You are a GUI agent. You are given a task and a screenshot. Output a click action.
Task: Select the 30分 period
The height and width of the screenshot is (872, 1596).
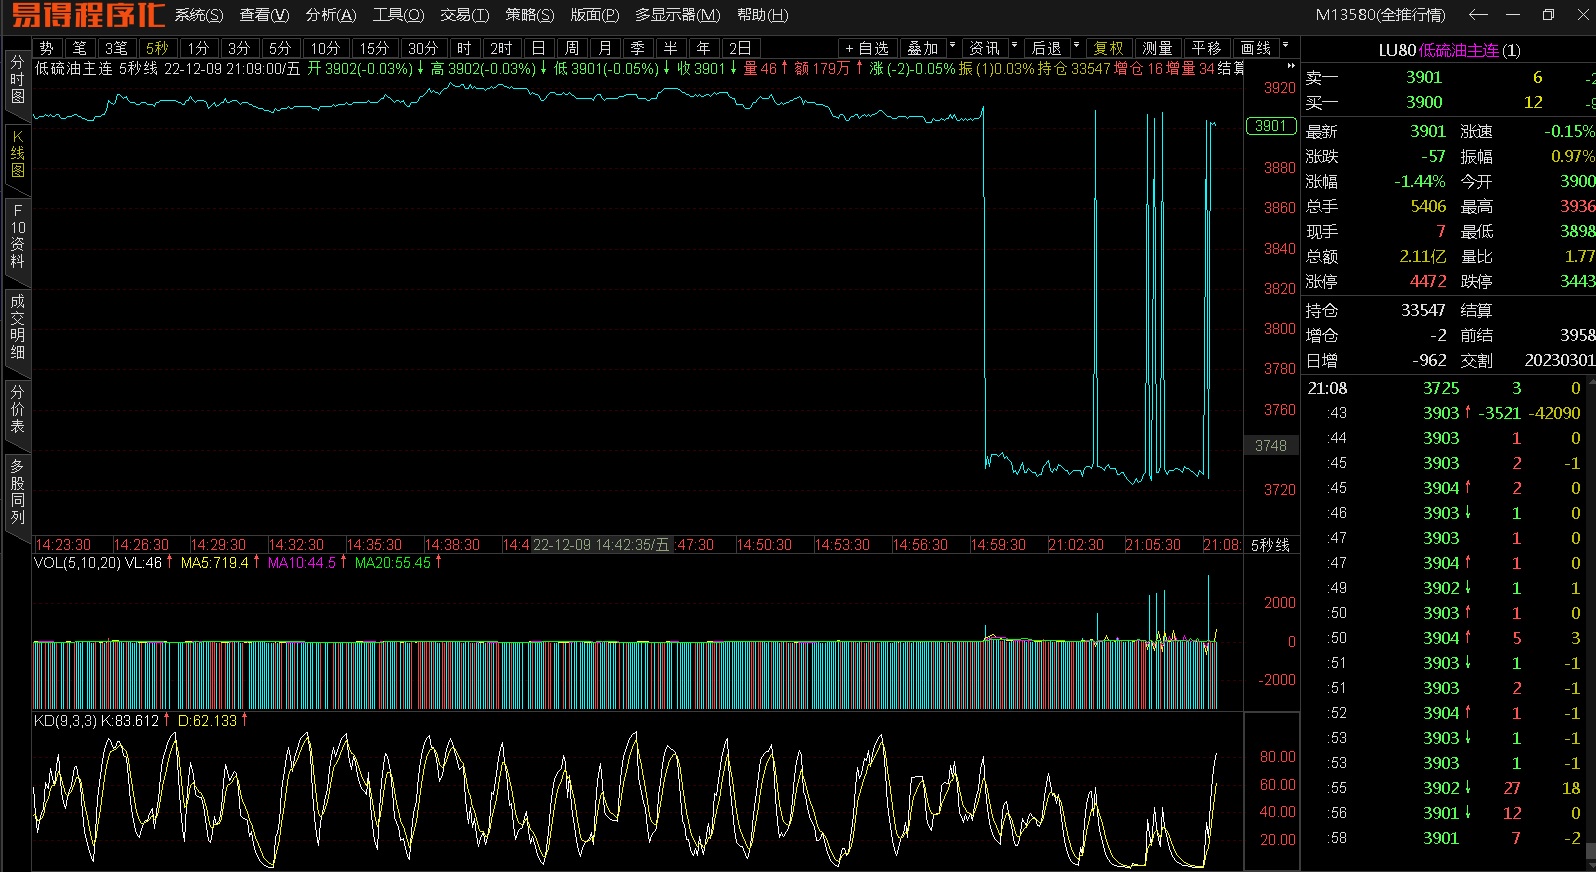(423, 48)
